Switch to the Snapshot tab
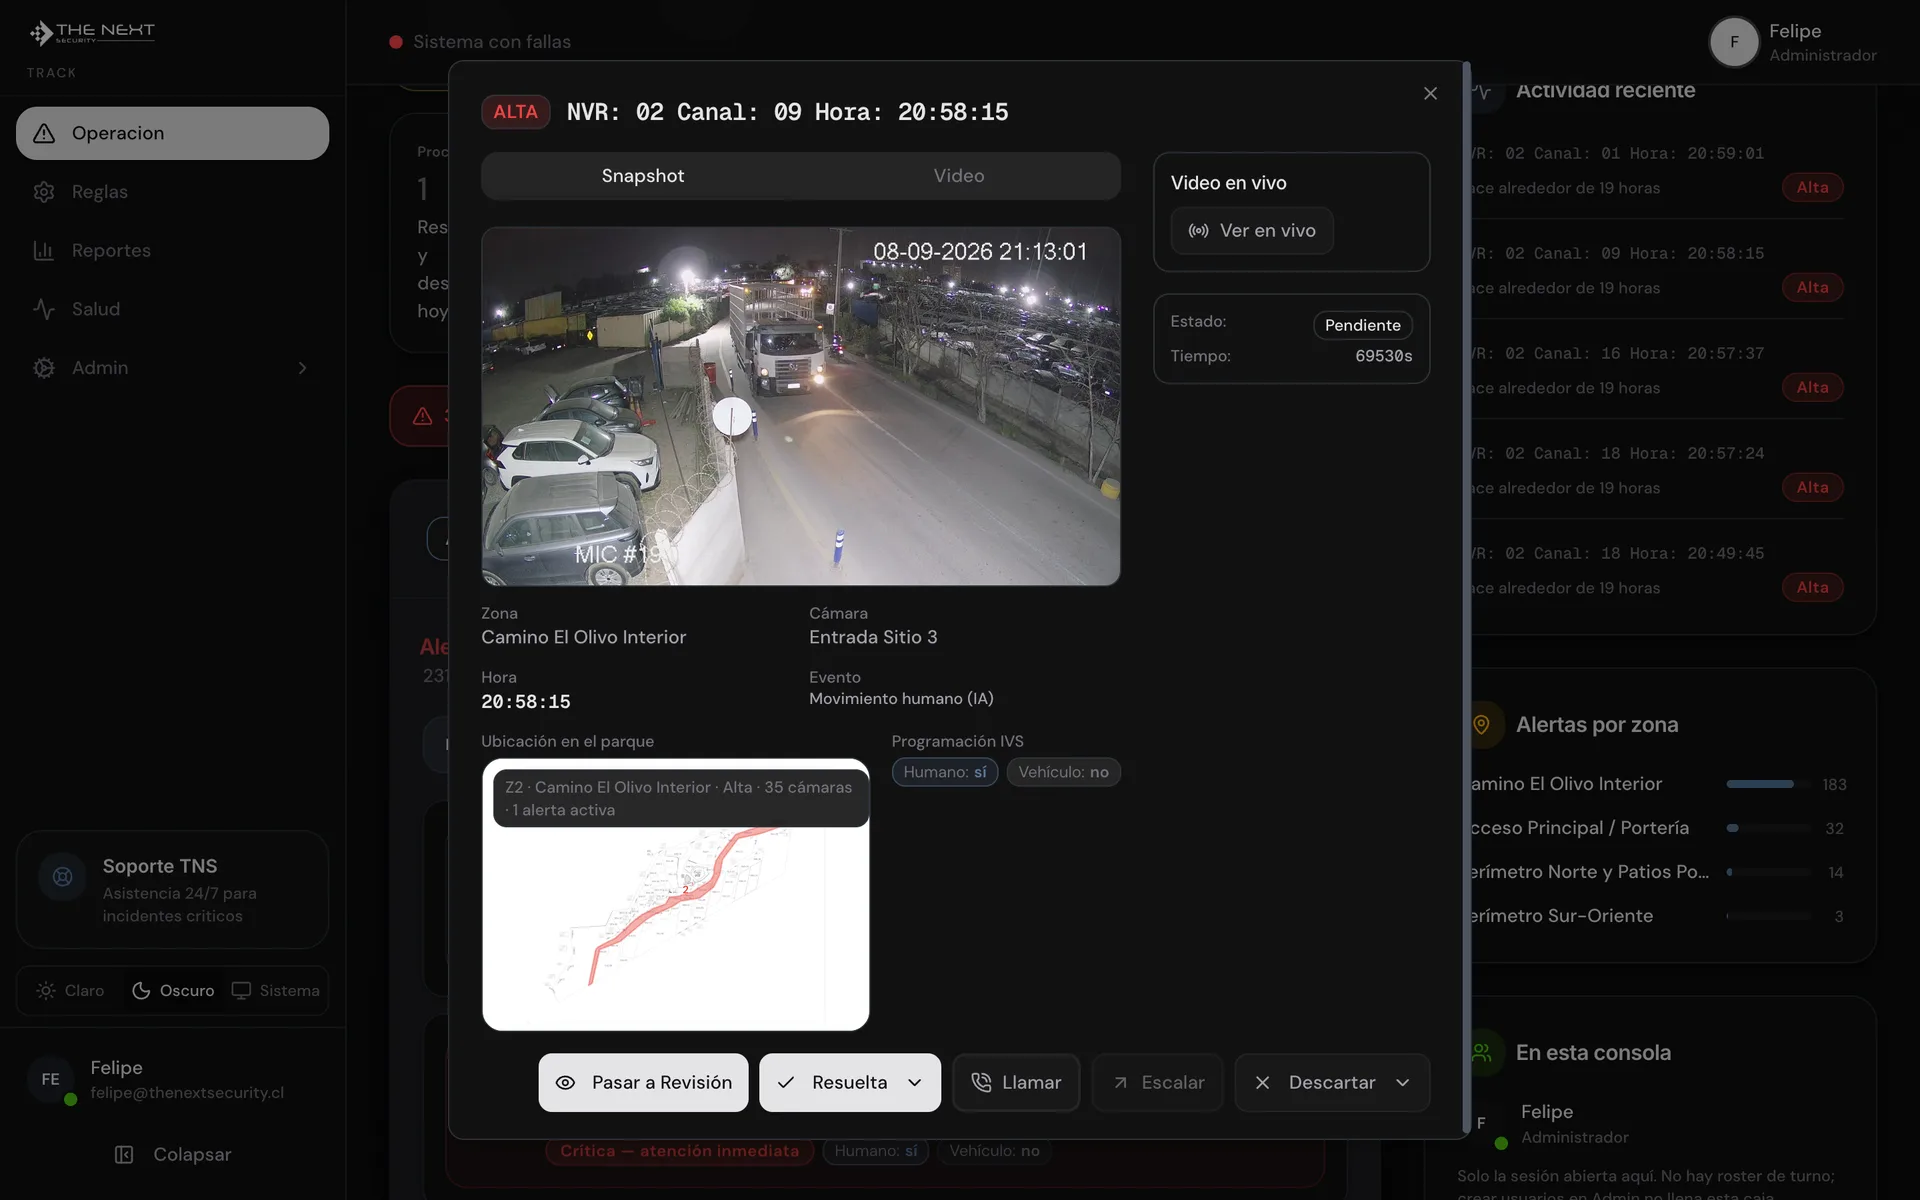Image resolution: width=1920 pixels, height=1200 pixels. pos(643,176)
